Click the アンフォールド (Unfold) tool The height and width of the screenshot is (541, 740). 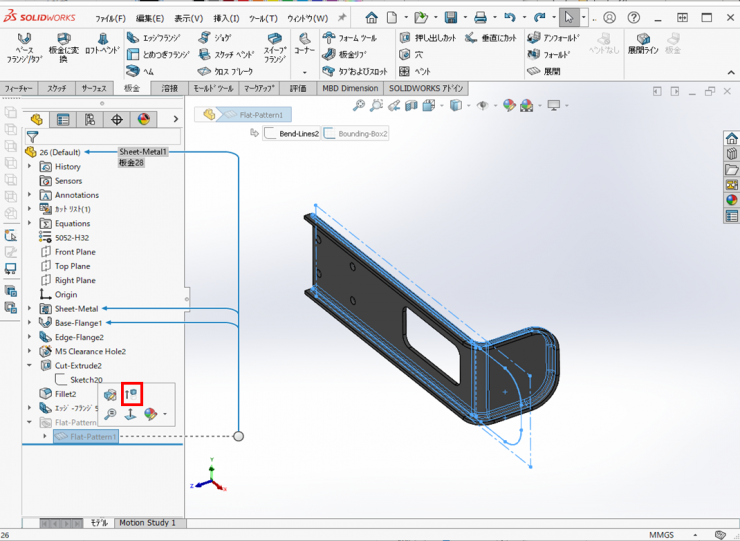[553, 38]
